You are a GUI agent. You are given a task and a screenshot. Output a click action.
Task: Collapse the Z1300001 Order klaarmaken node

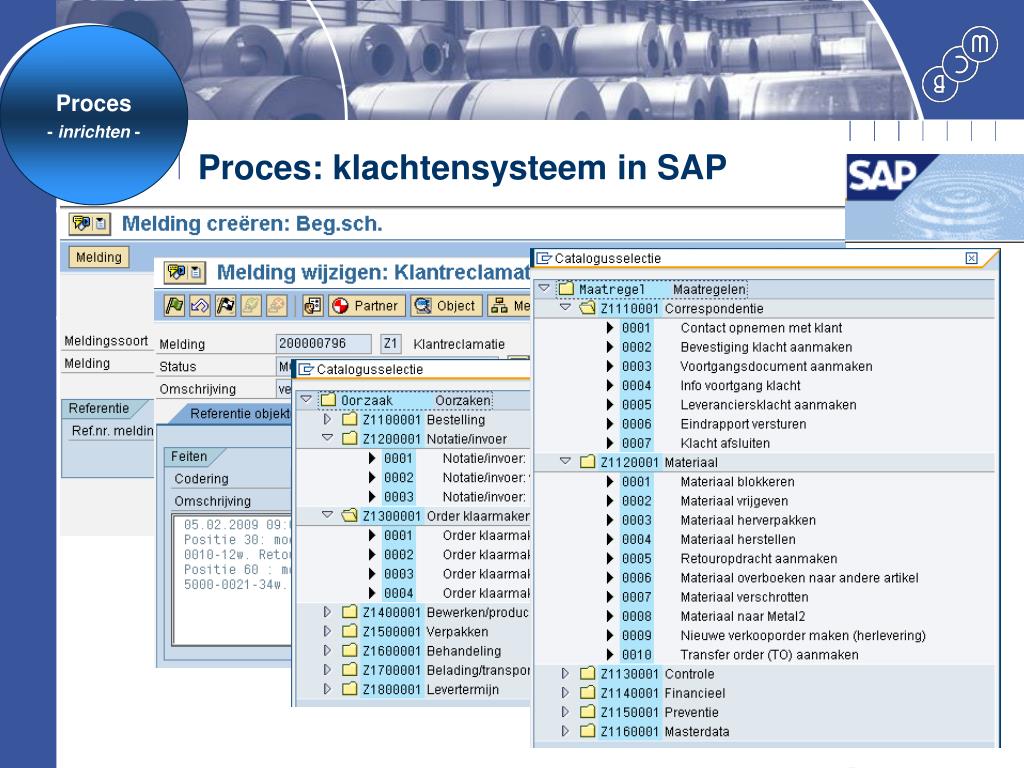pyautogui.click(x=328, y=515)
